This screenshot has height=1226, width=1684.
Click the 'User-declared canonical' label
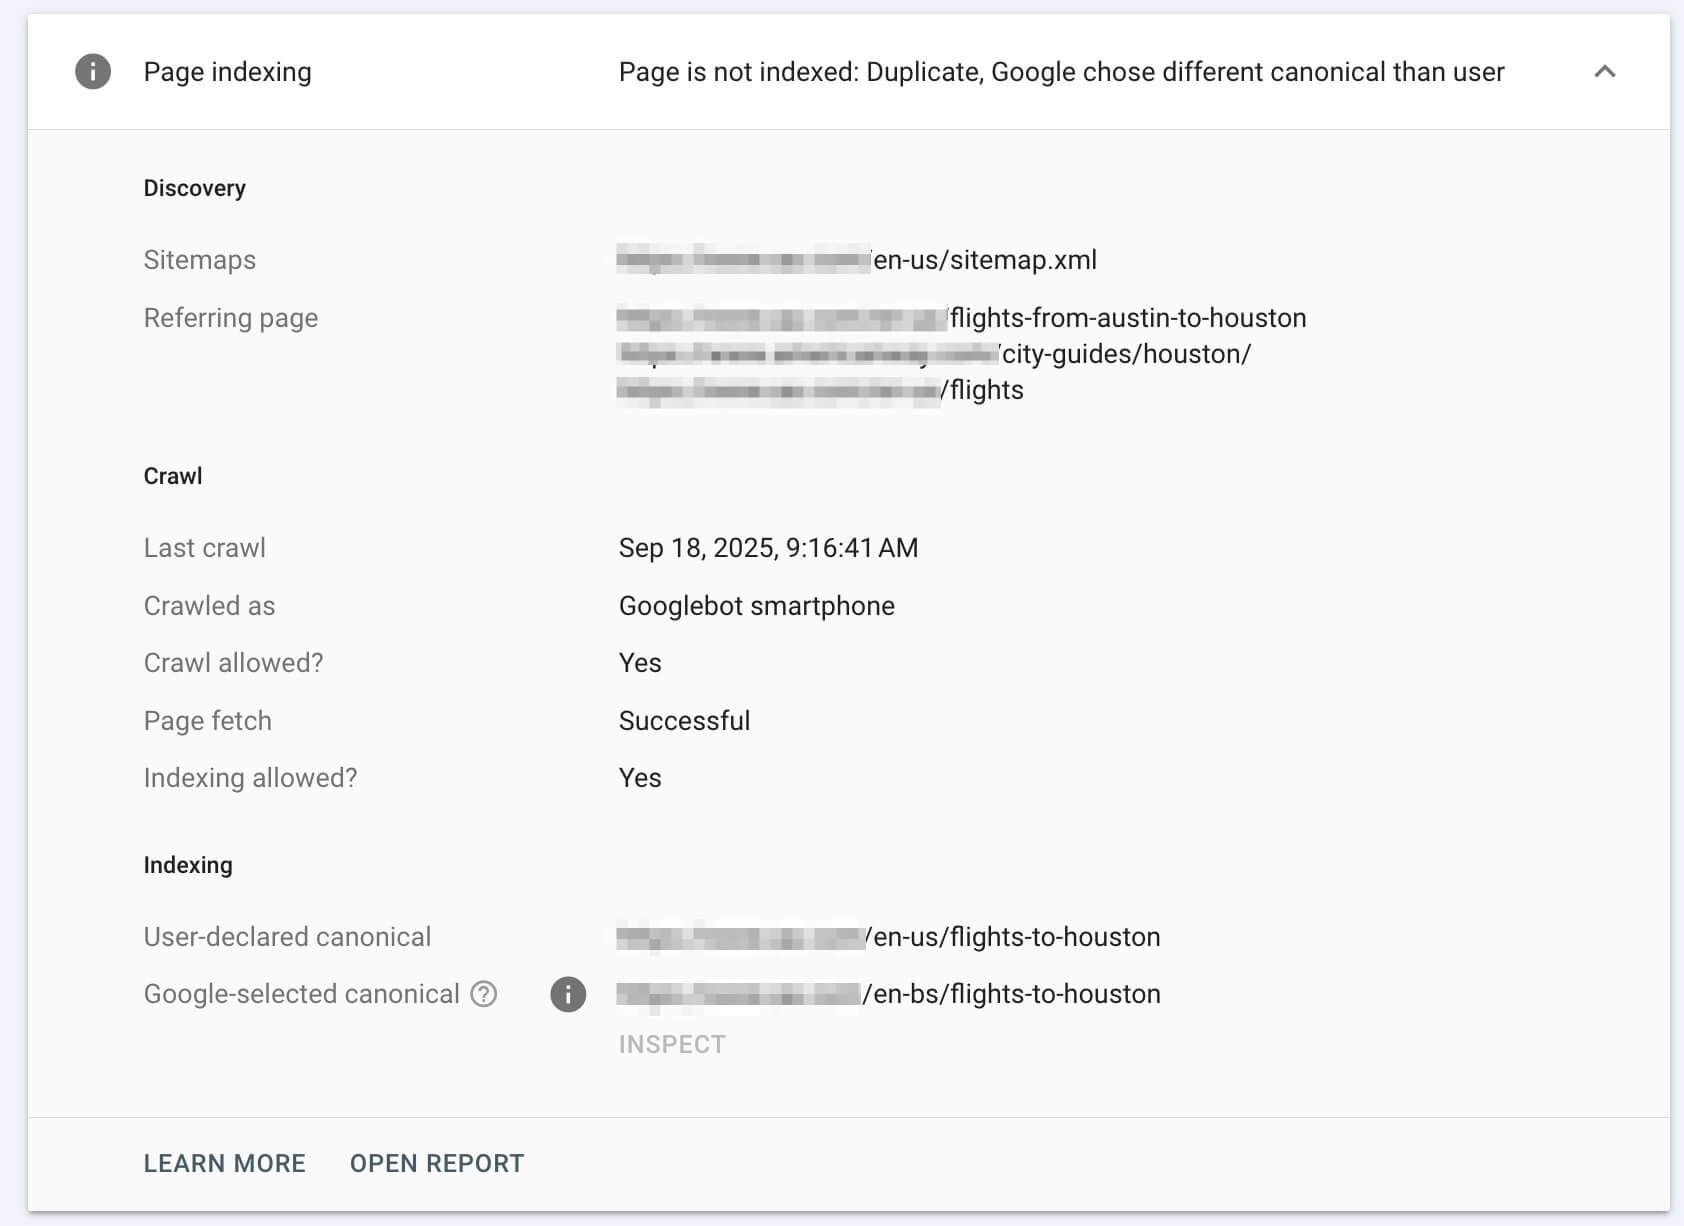[287, 937]
